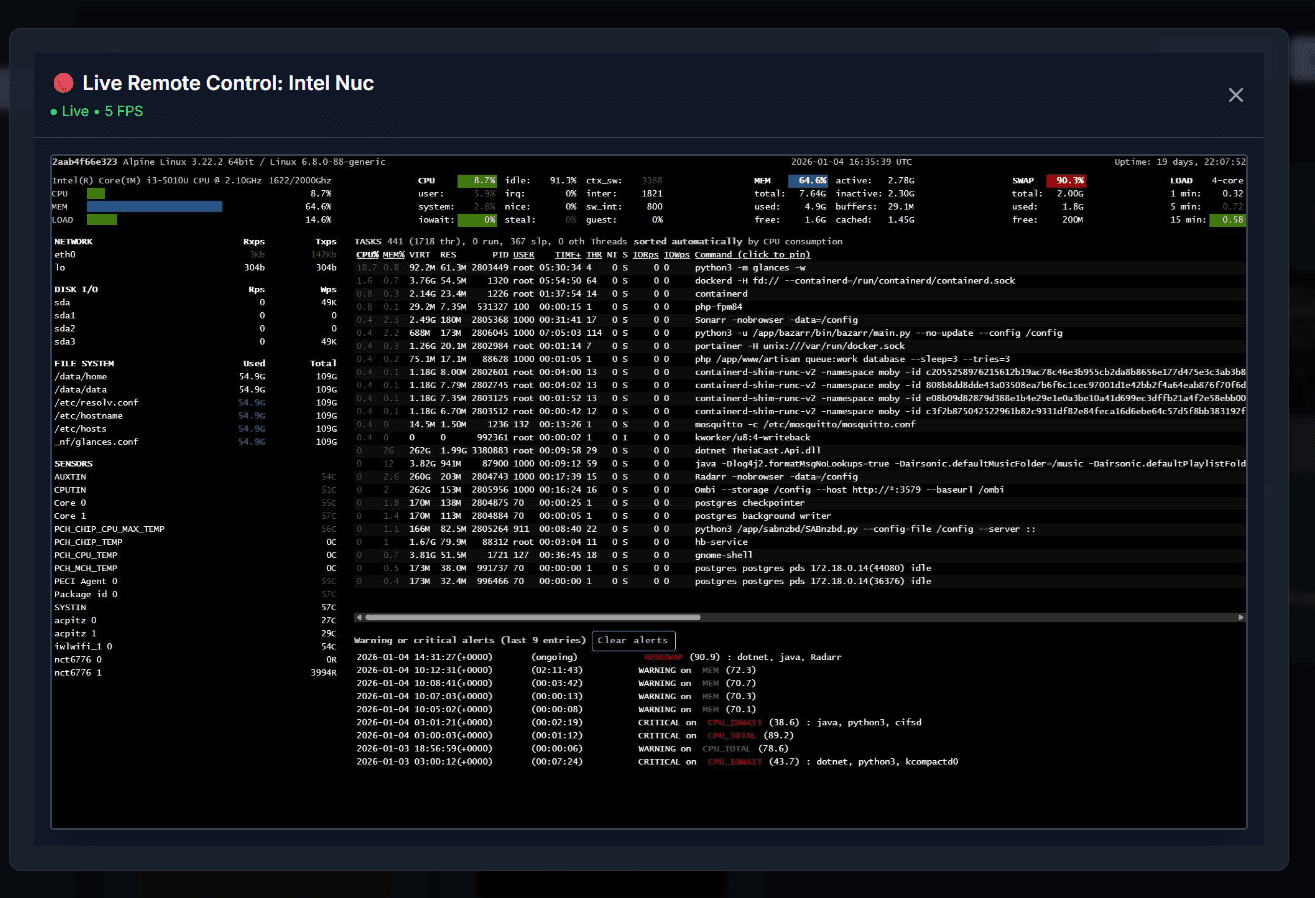Viewport: 1315px width, 898px height.
Task: Sort processes by the CPU% column
Action: coord(368,254)
